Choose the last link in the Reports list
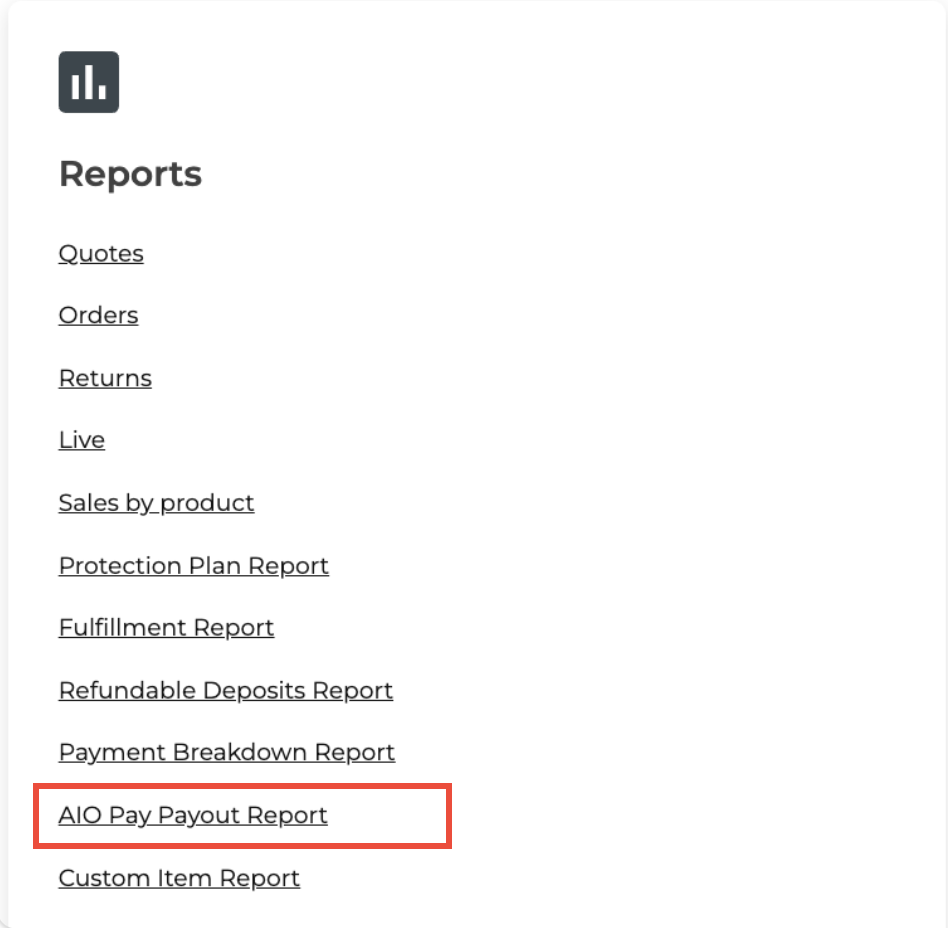This screenshot has height=928, width=948. (x=179, y=879)
